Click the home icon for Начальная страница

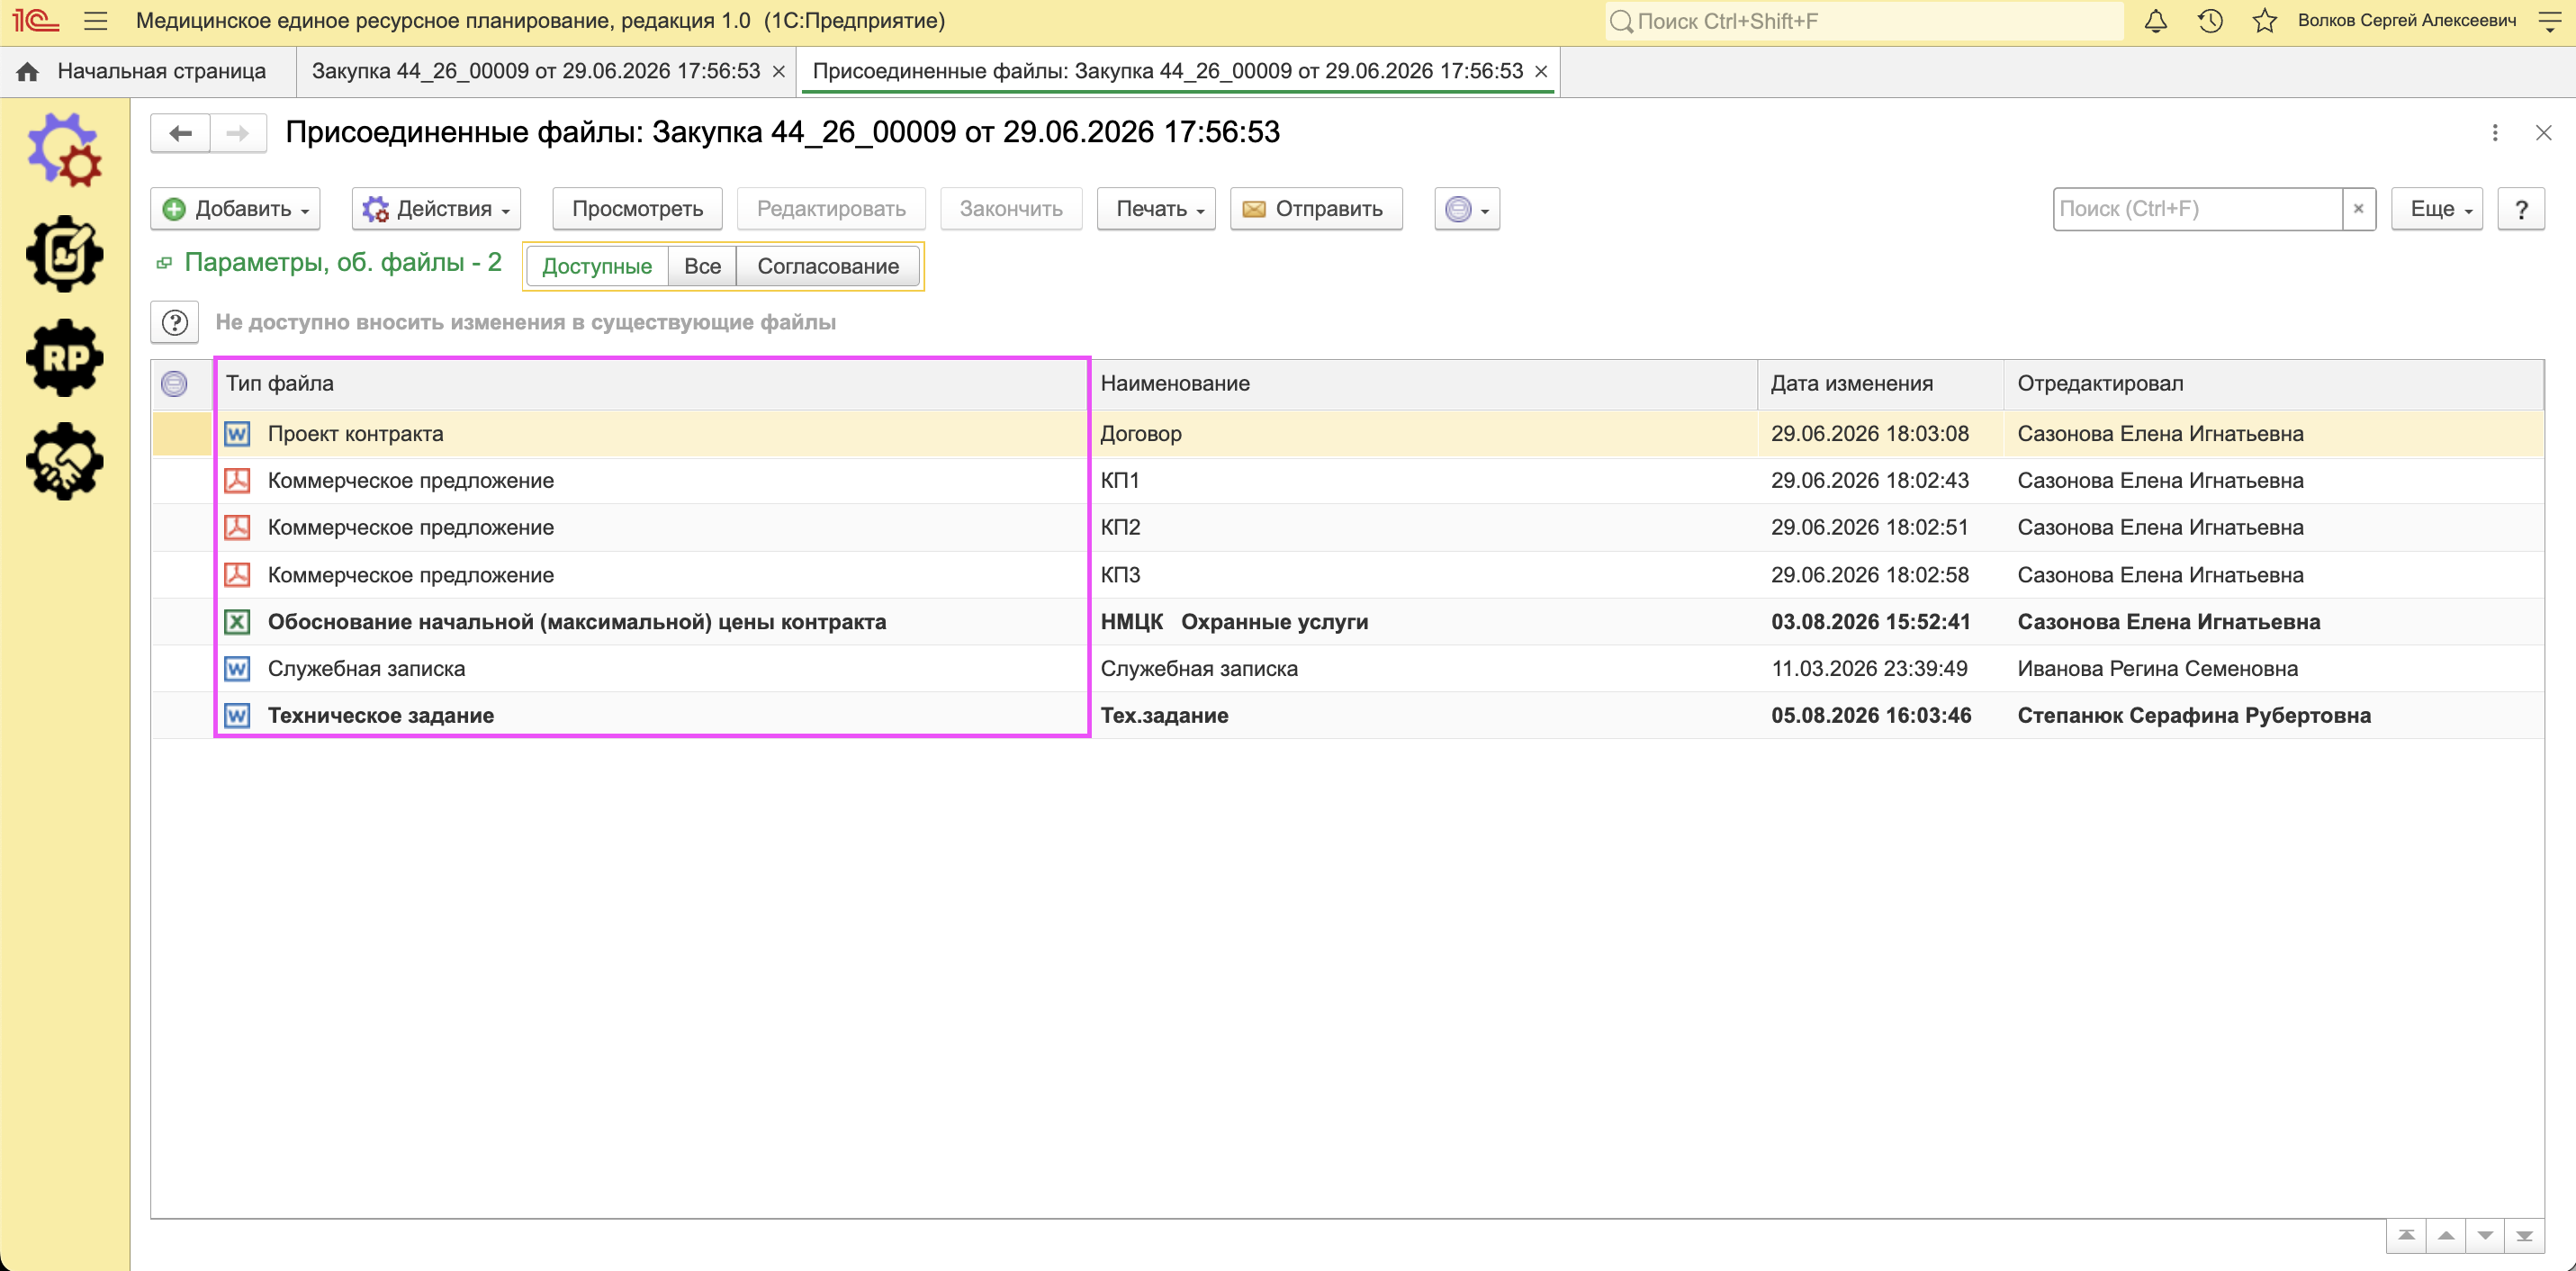pyautogui.click(x=28, y=72)
